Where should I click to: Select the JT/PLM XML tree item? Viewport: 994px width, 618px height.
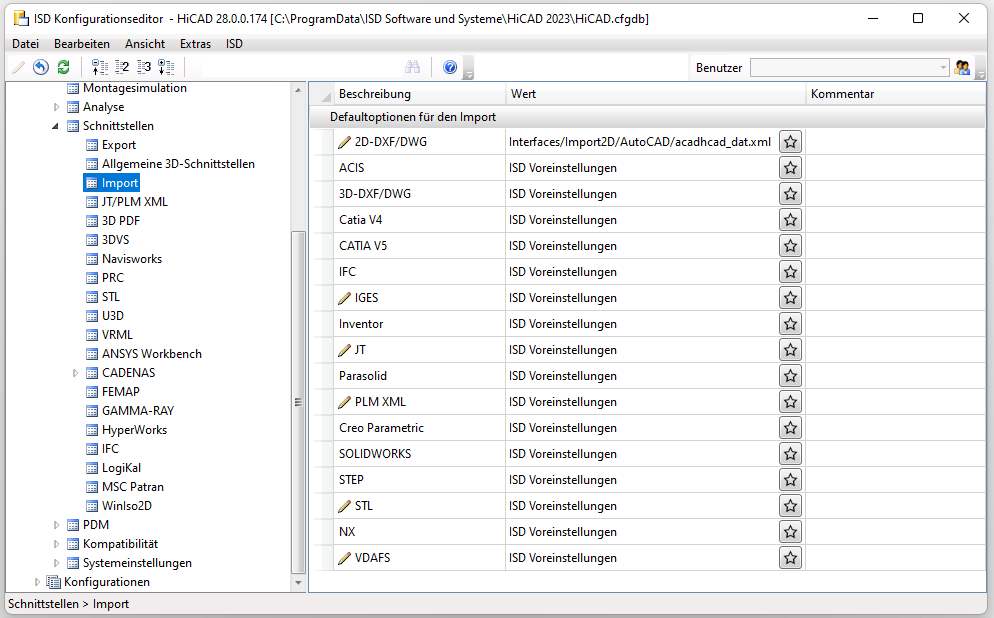point(134,202)
